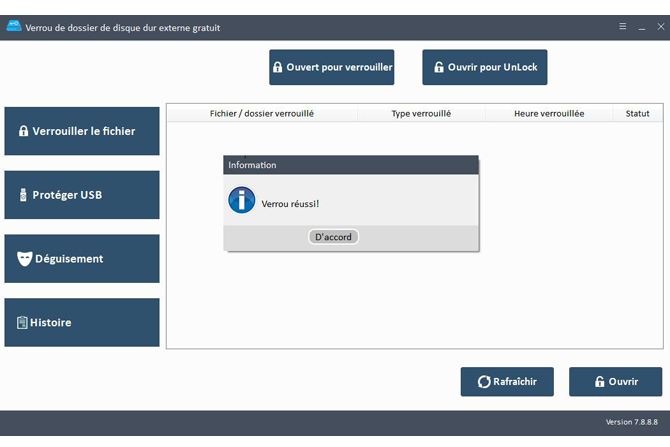This screenshot has height=447, width=670.
Task: Click the mask icon on Déguisement
Action: click(25, 259)
